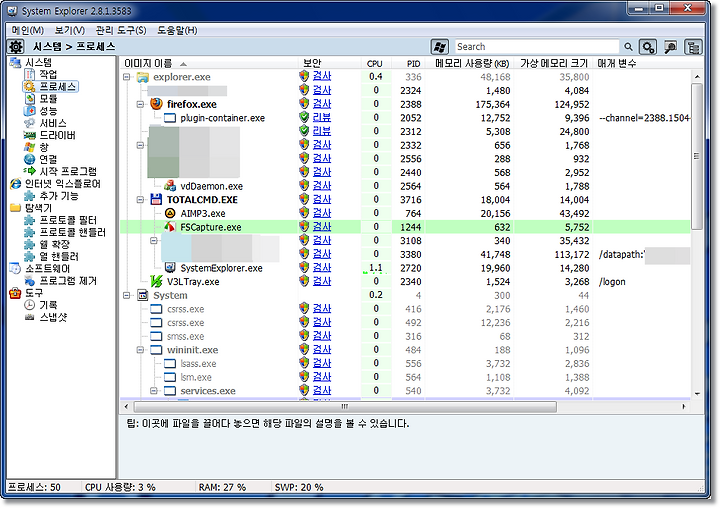This screenshot has height=508, width=720.
Task: Collapse the firefox.exe tree node
Action: (x=141, y=104)
